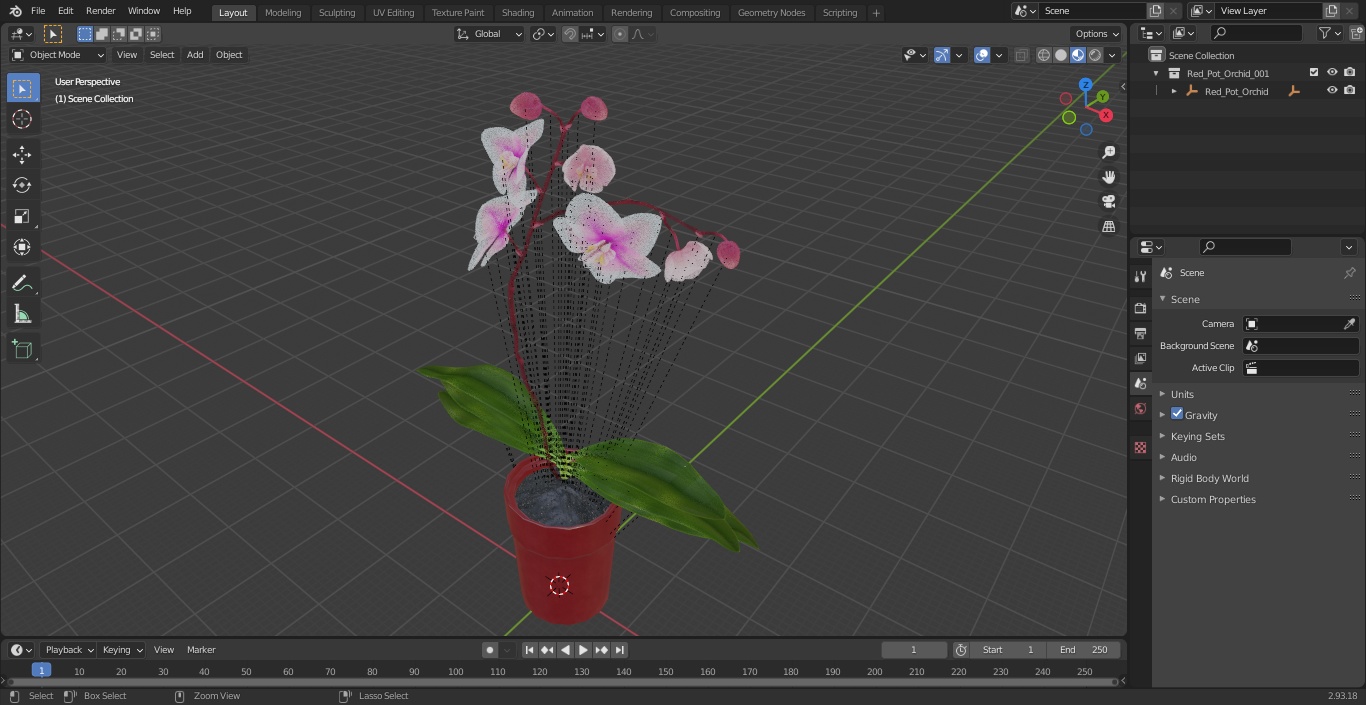Select the Cursor tool in the toolbar
This screenshot has height=705, width=1366.
click(x=22, y=119)
